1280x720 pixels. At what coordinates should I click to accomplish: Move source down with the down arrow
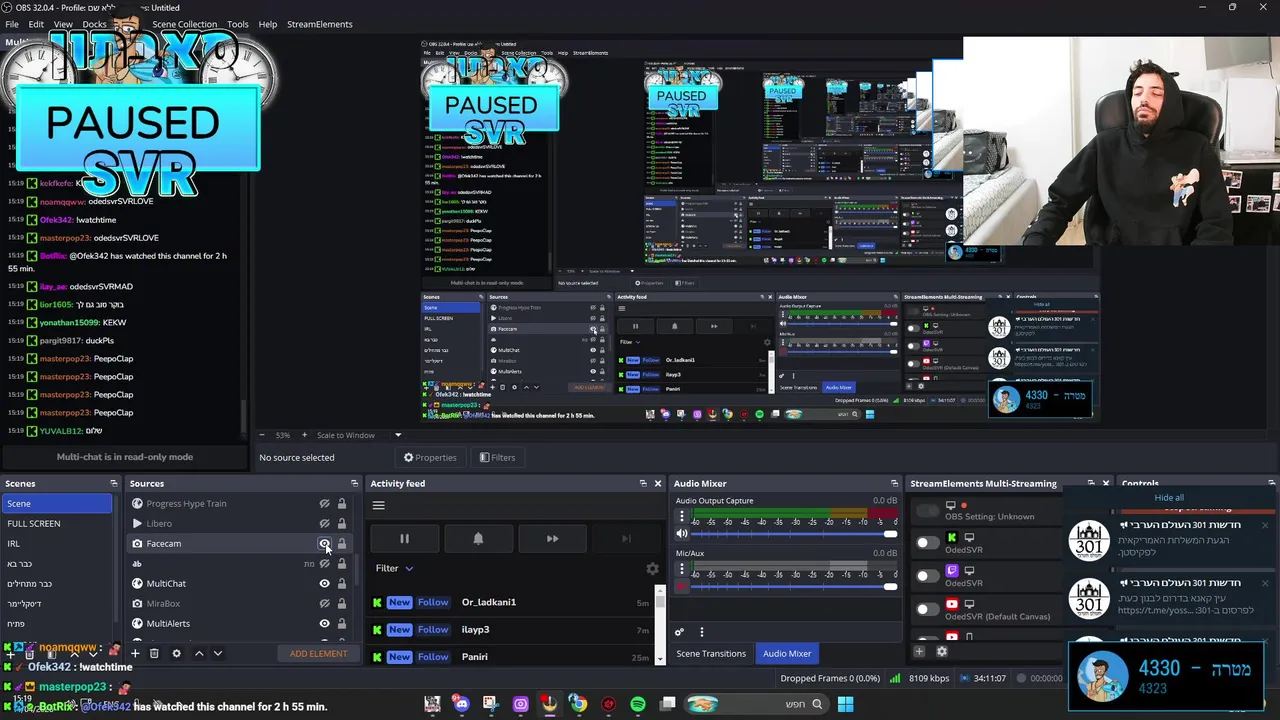[x=217, y=653]
